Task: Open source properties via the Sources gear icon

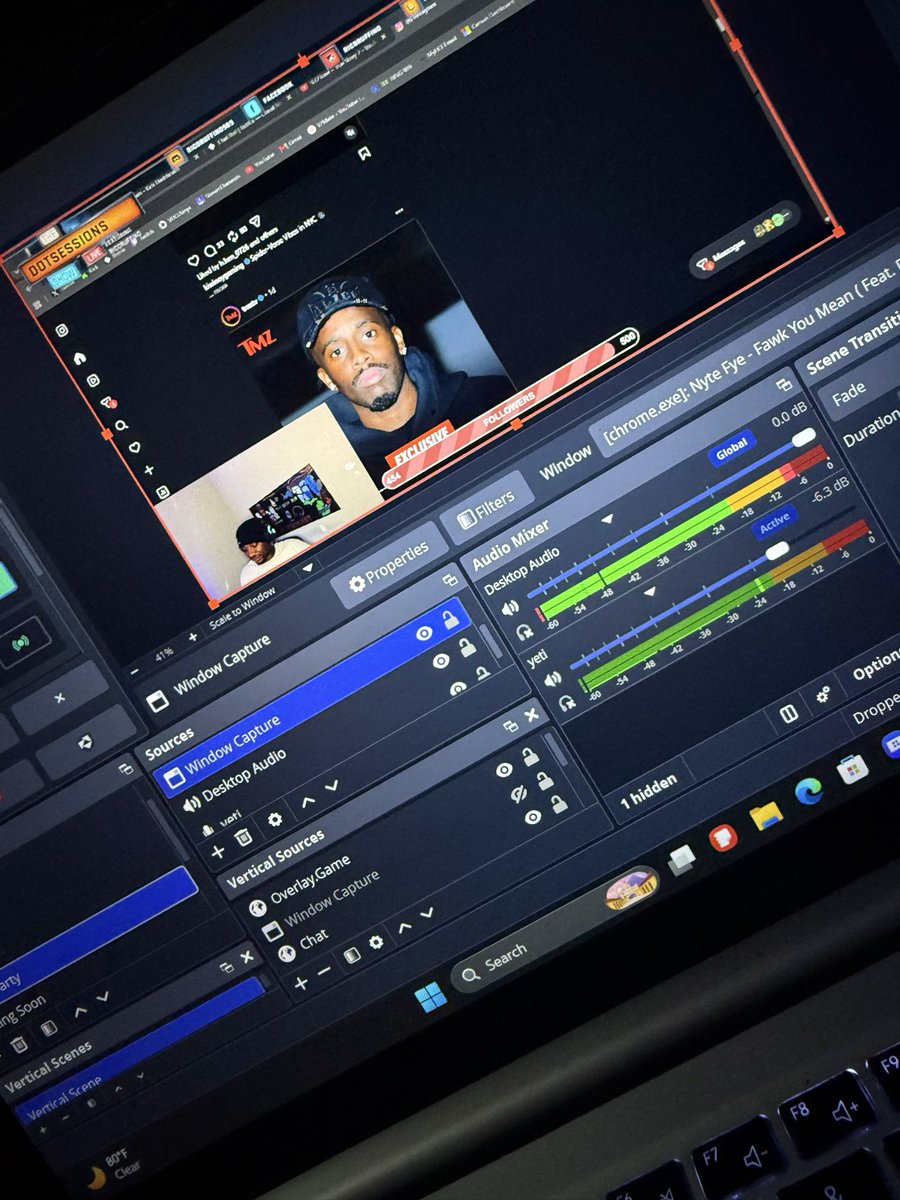Action: click(x=274, y=820)
